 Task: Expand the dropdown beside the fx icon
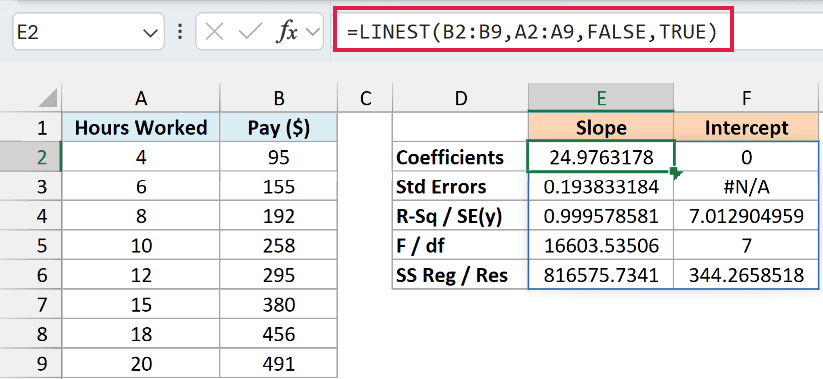(x=312, y=33)
